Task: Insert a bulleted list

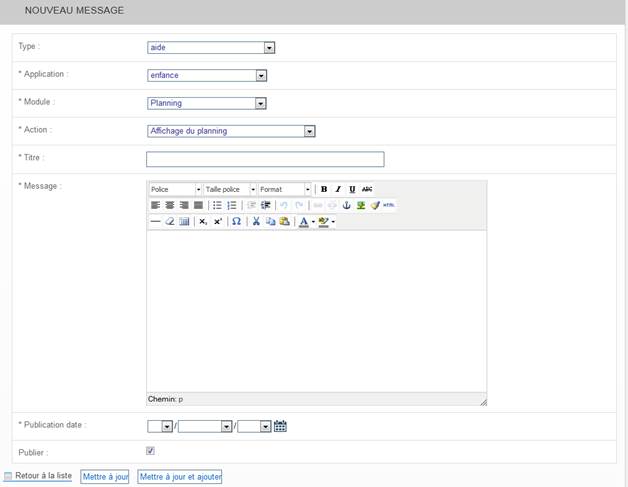Action: (x=217, y=205)
